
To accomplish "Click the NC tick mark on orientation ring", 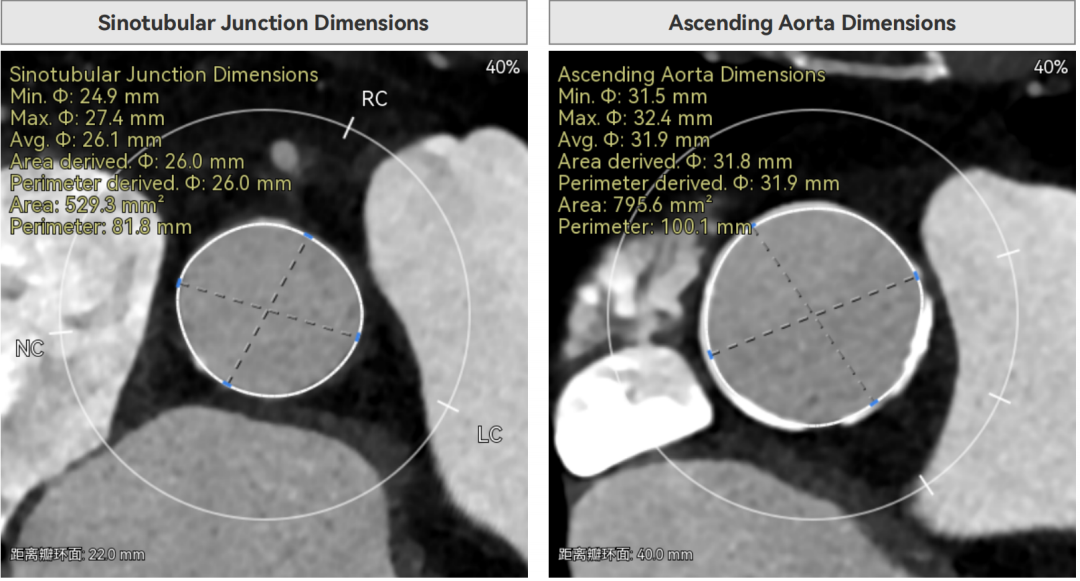I will 61,333.
